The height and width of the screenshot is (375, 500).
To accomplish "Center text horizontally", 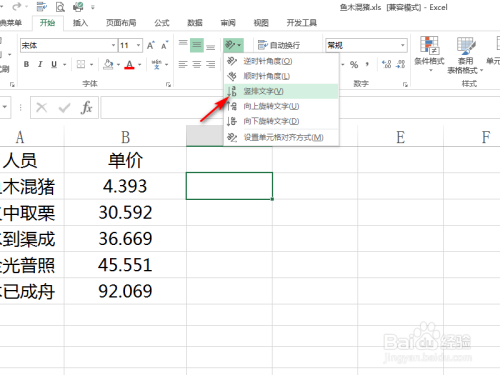I will coord(197,64).
